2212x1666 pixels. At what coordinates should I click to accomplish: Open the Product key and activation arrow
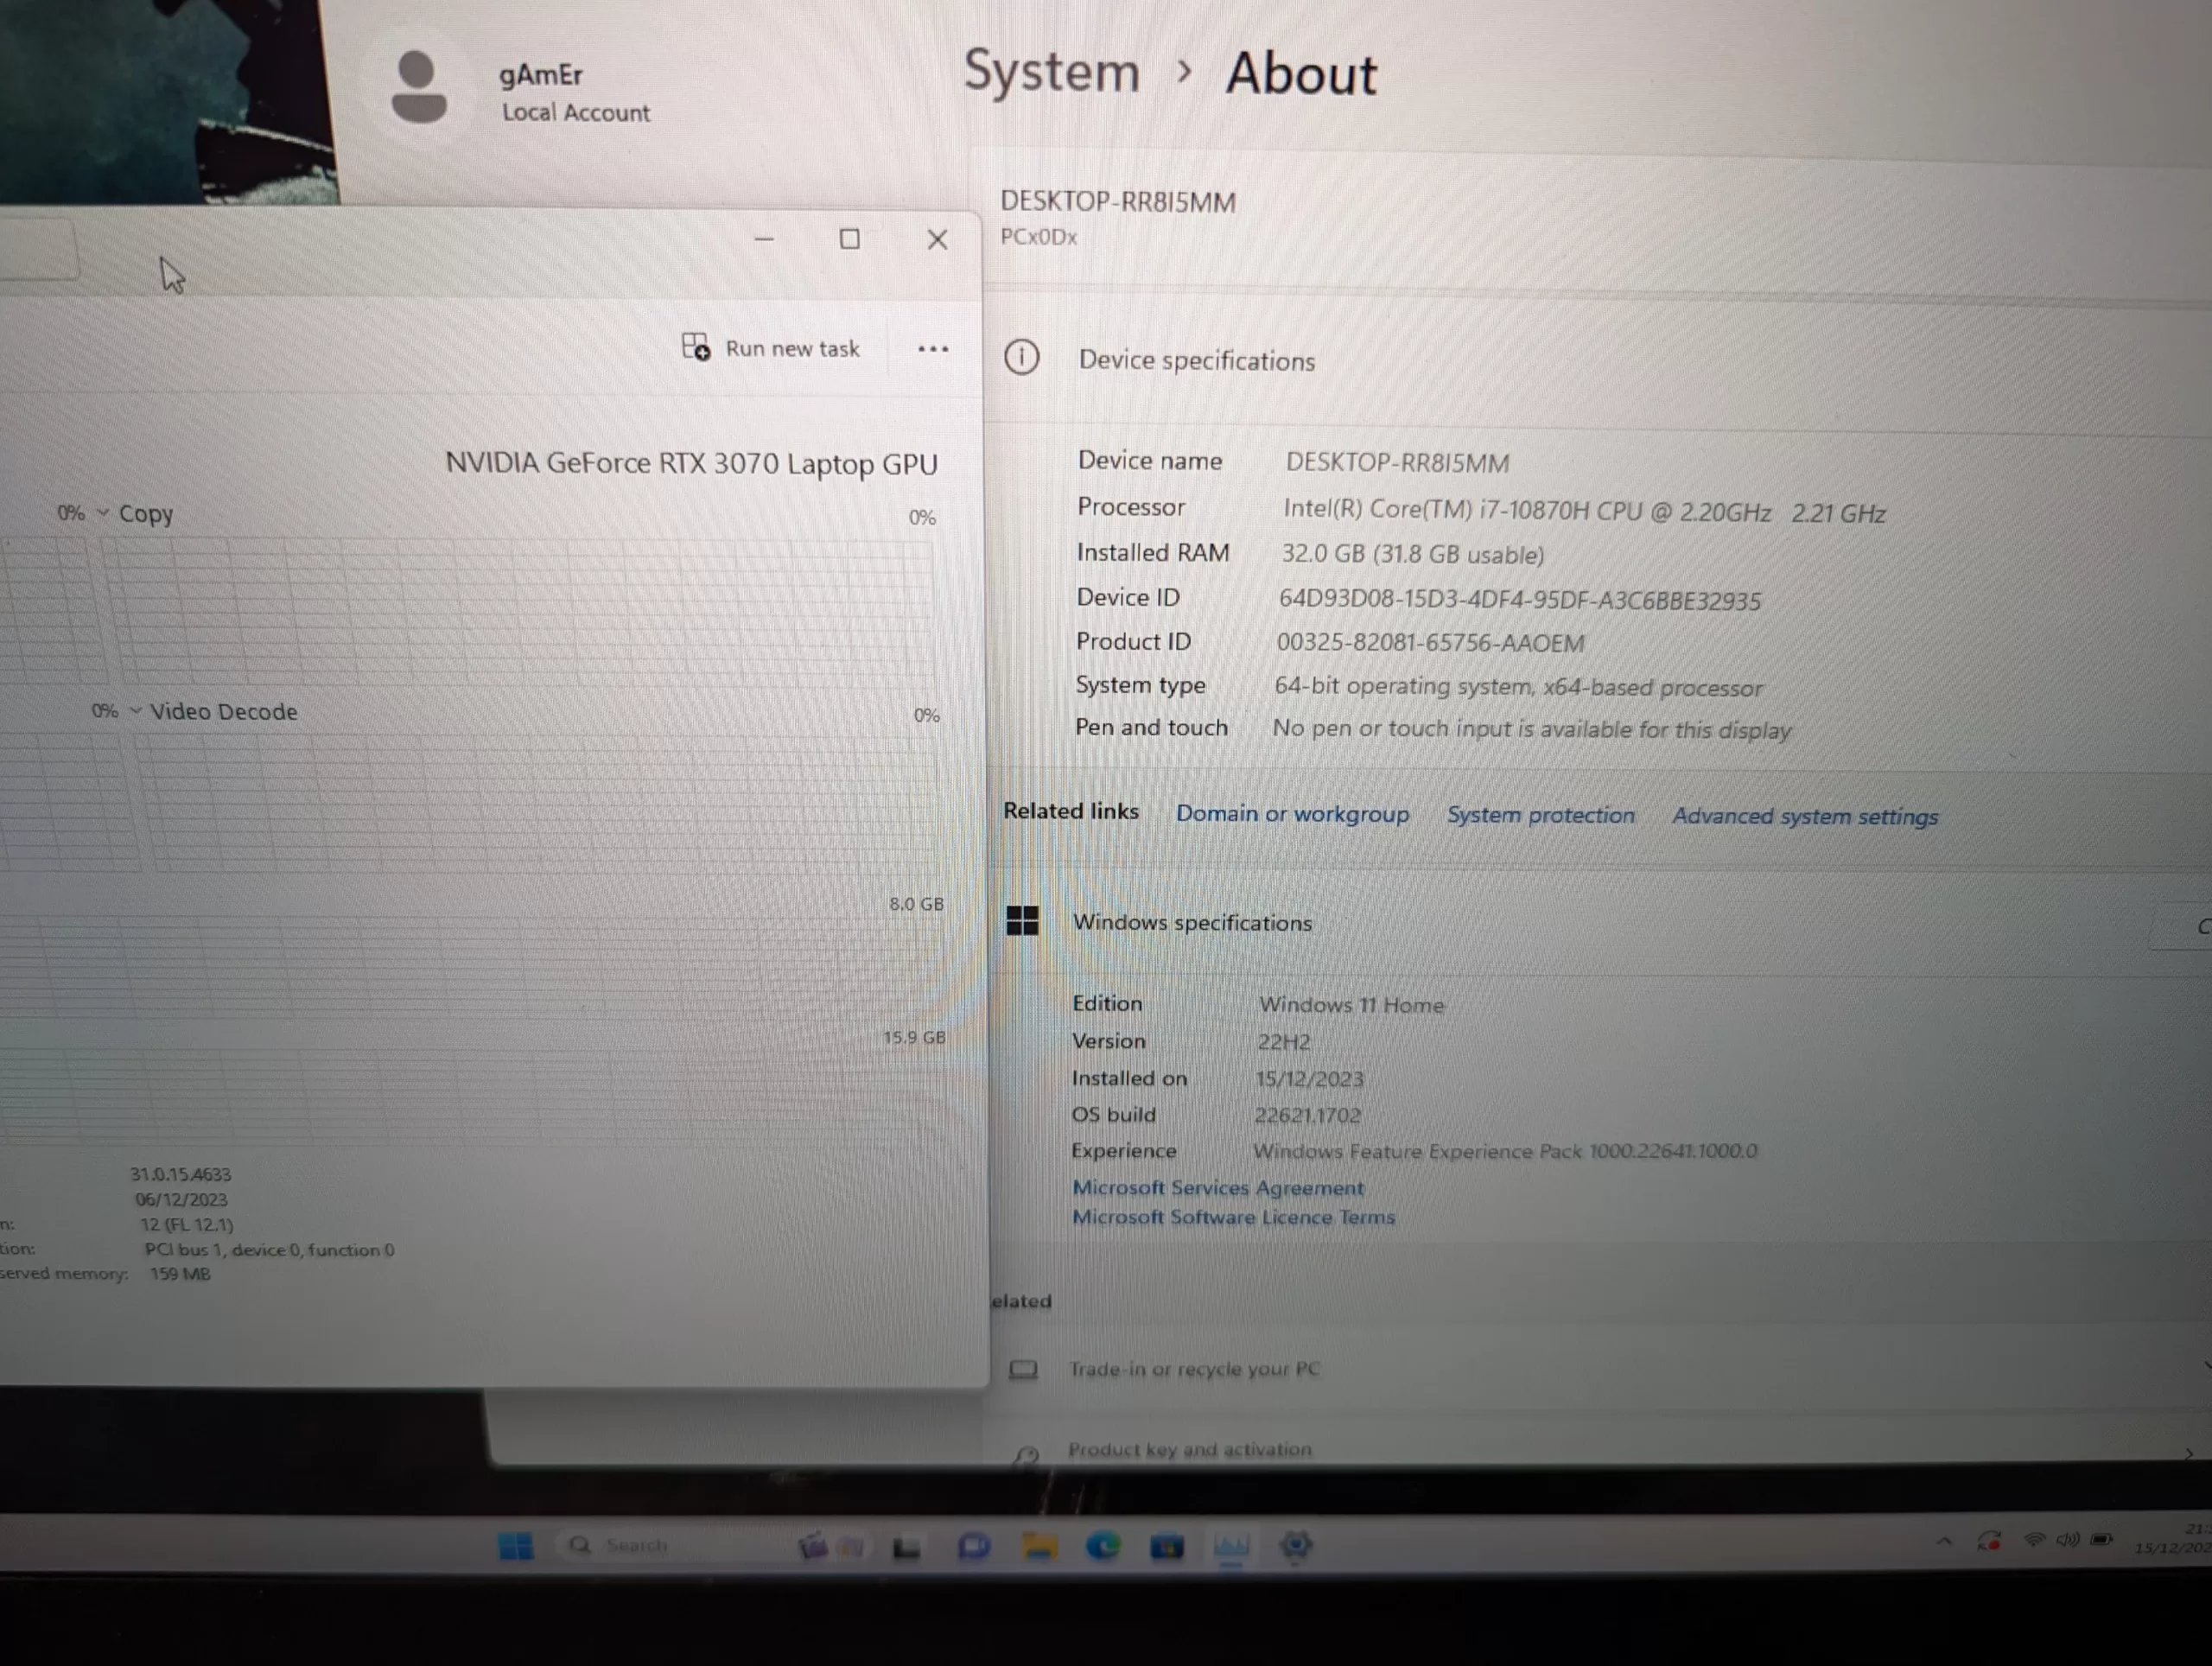tap(2189, 1453)
